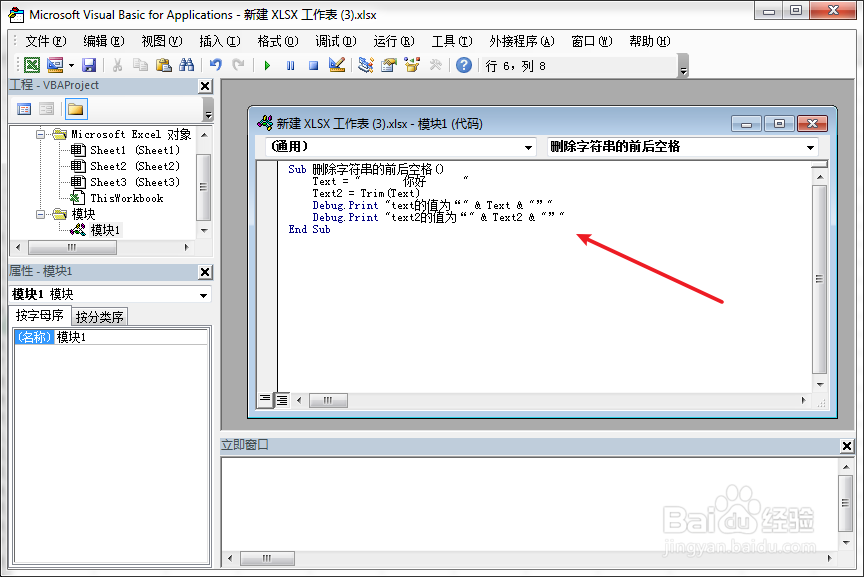Open the 外接程序 menu
This screenshot has width=864, height=577.
point(521,41)
